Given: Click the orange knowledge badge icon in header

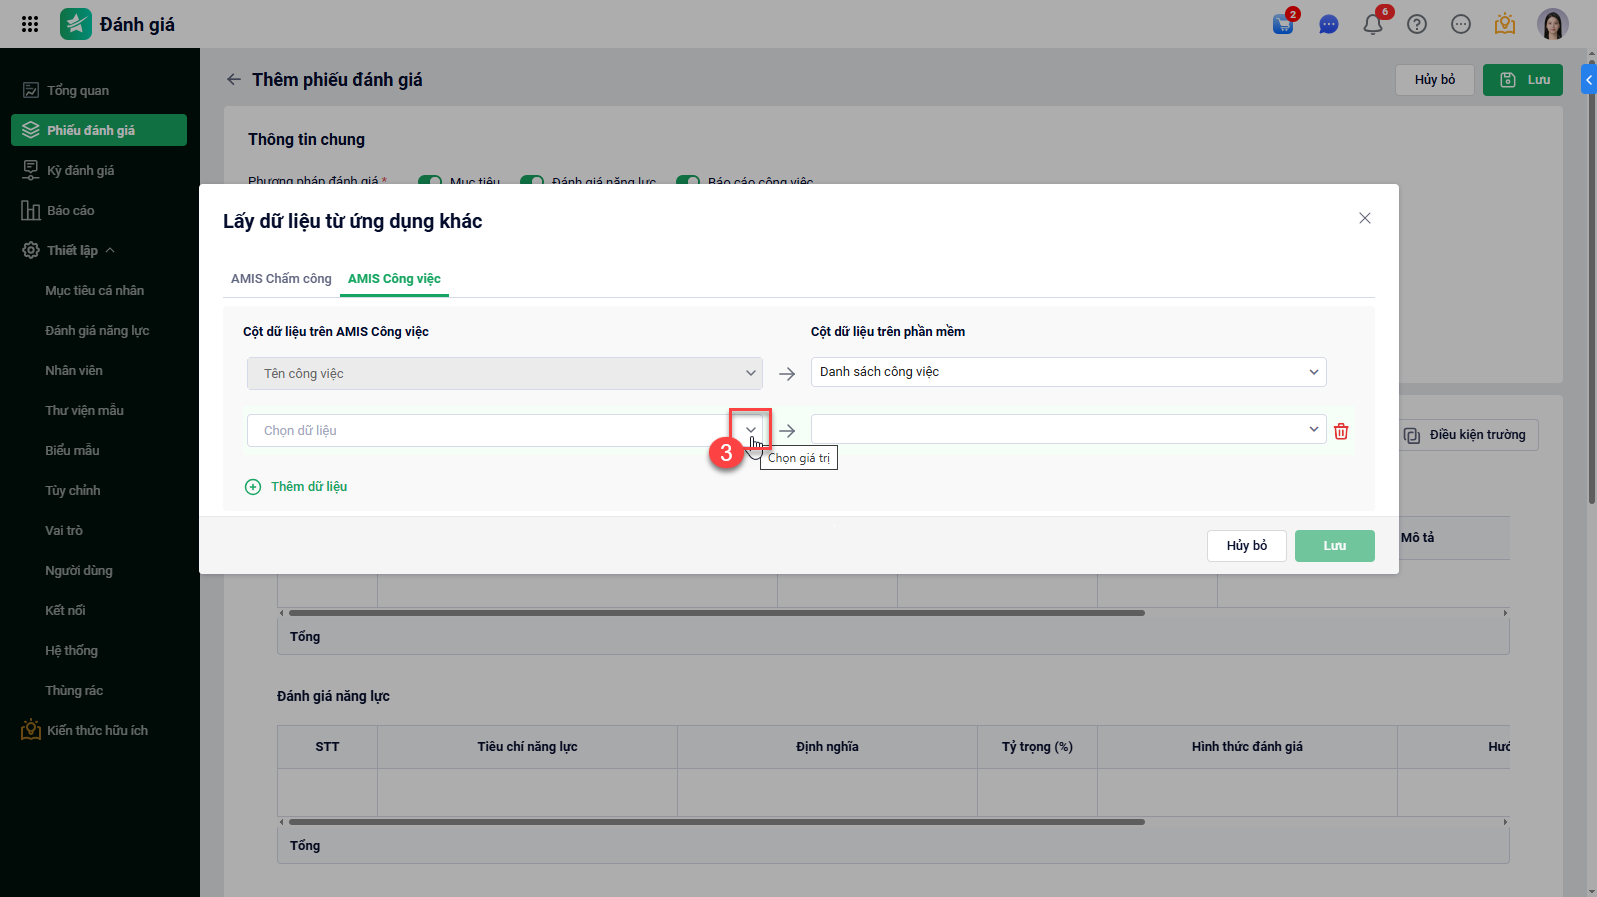Looking at the screenshot, I should [1505, 24].
